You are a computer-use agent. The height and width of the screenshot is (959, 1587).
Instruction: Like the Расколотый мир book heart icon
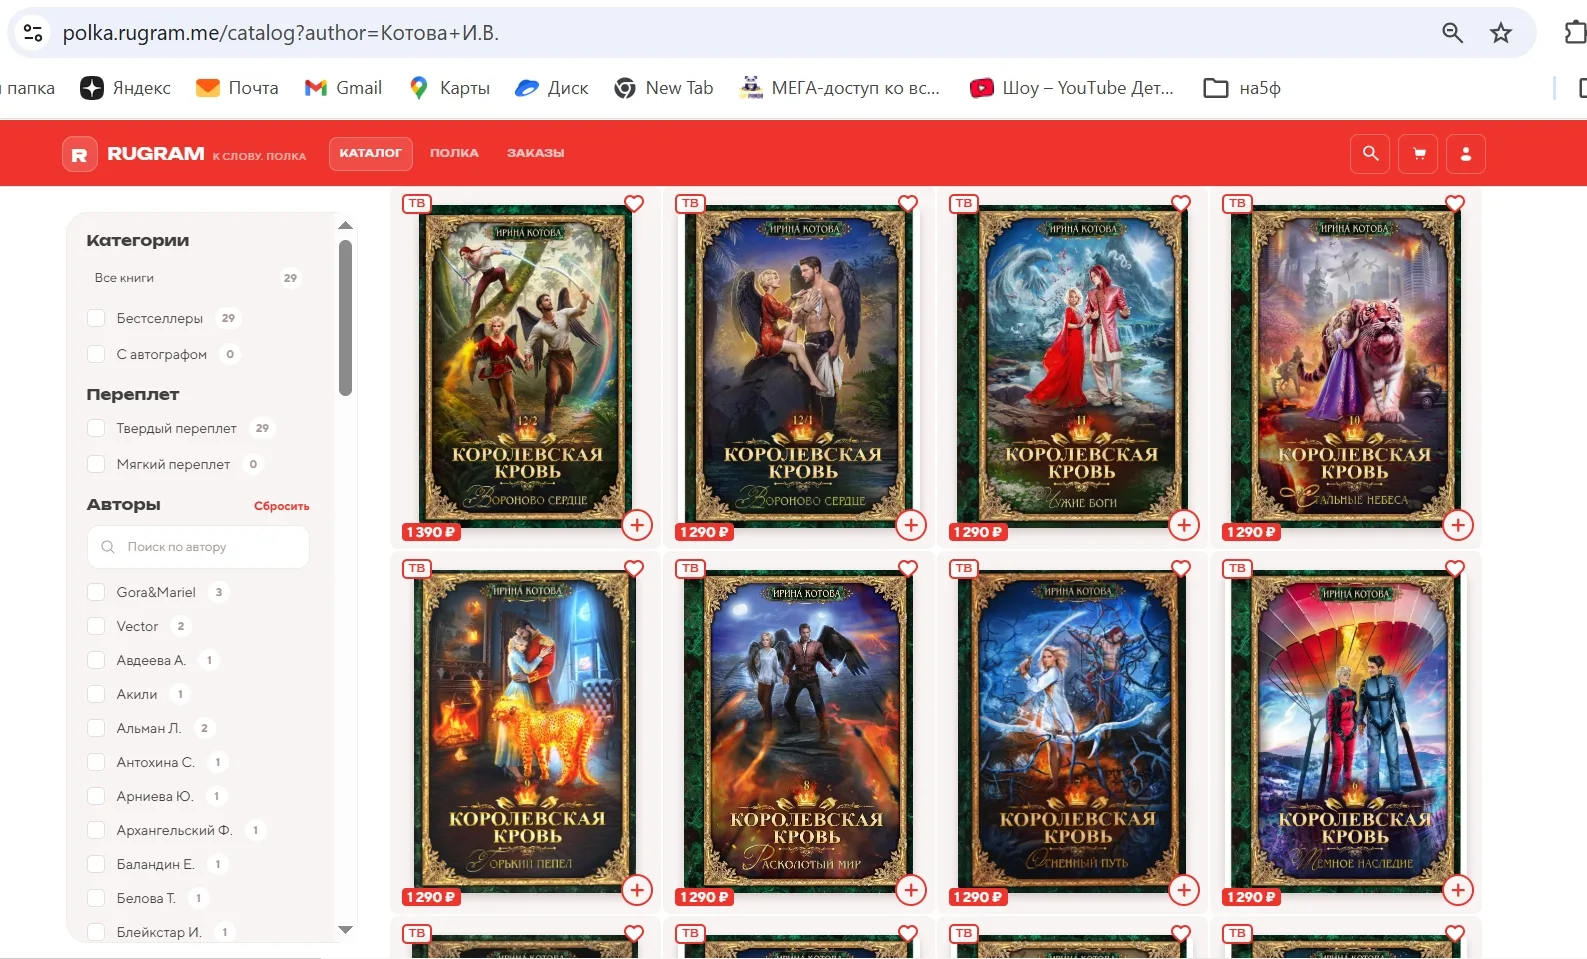pyautogui.click(x=908, y=569)
